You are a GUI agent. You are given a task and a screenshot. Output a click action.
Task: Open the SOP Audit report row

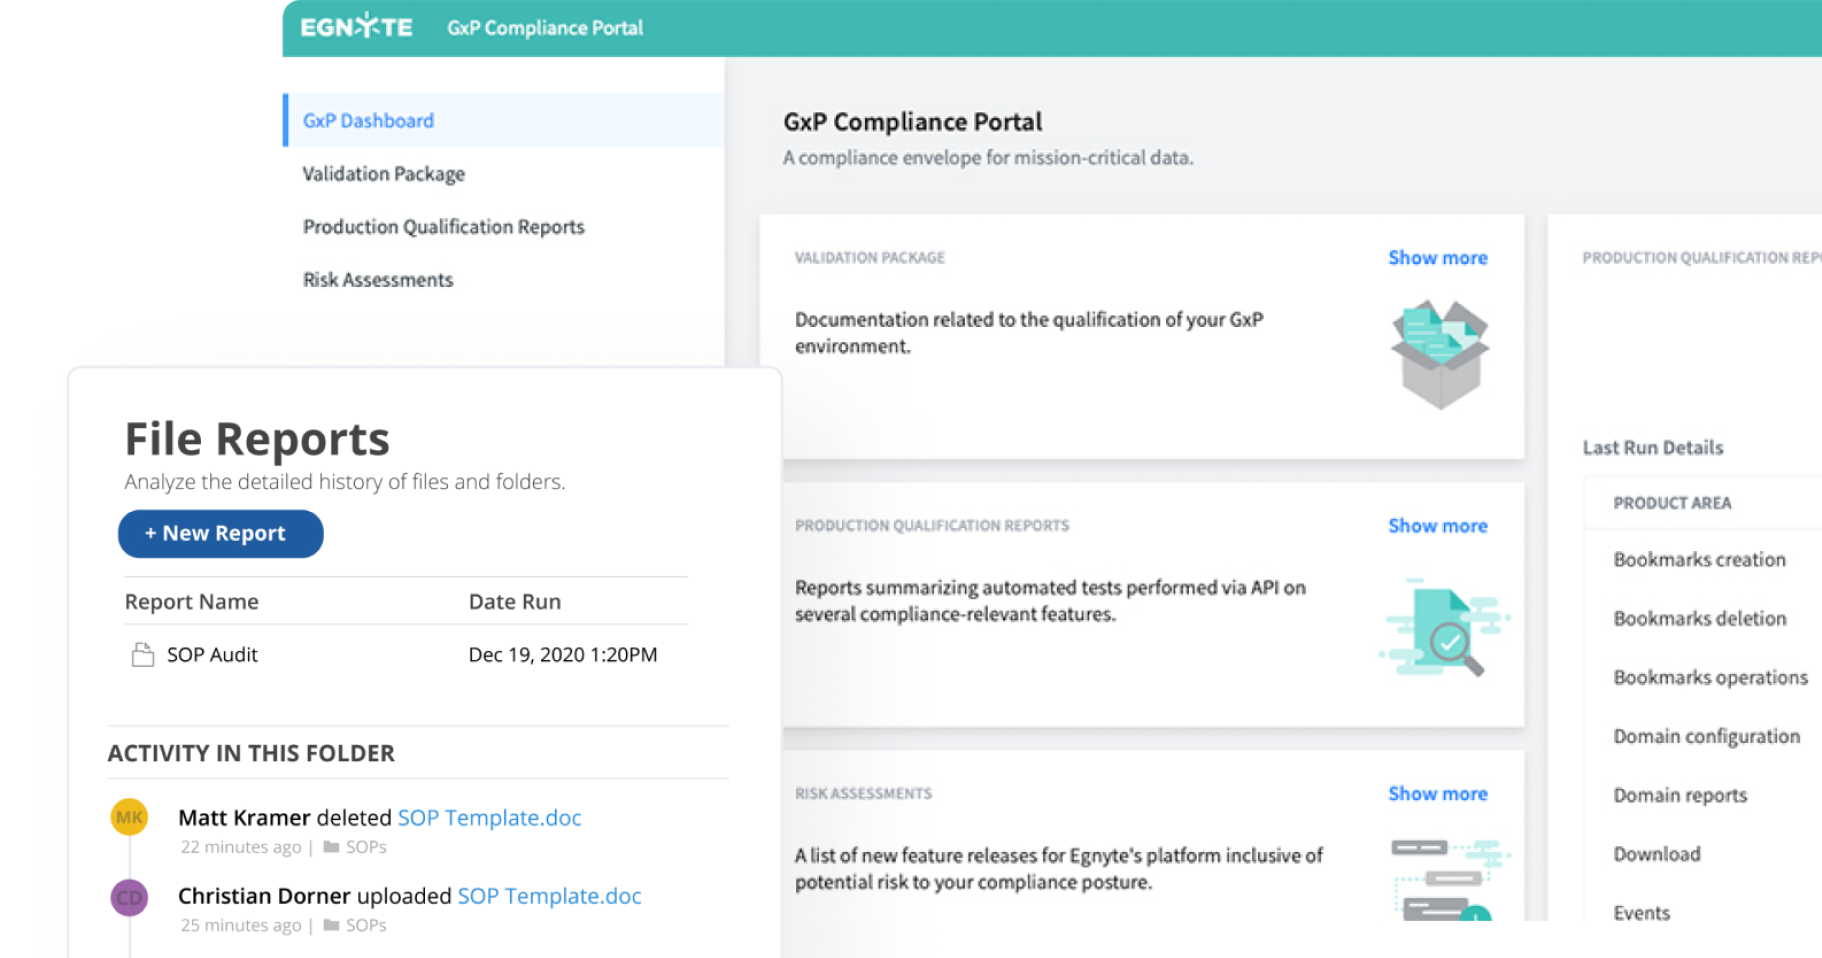[212, 655]
